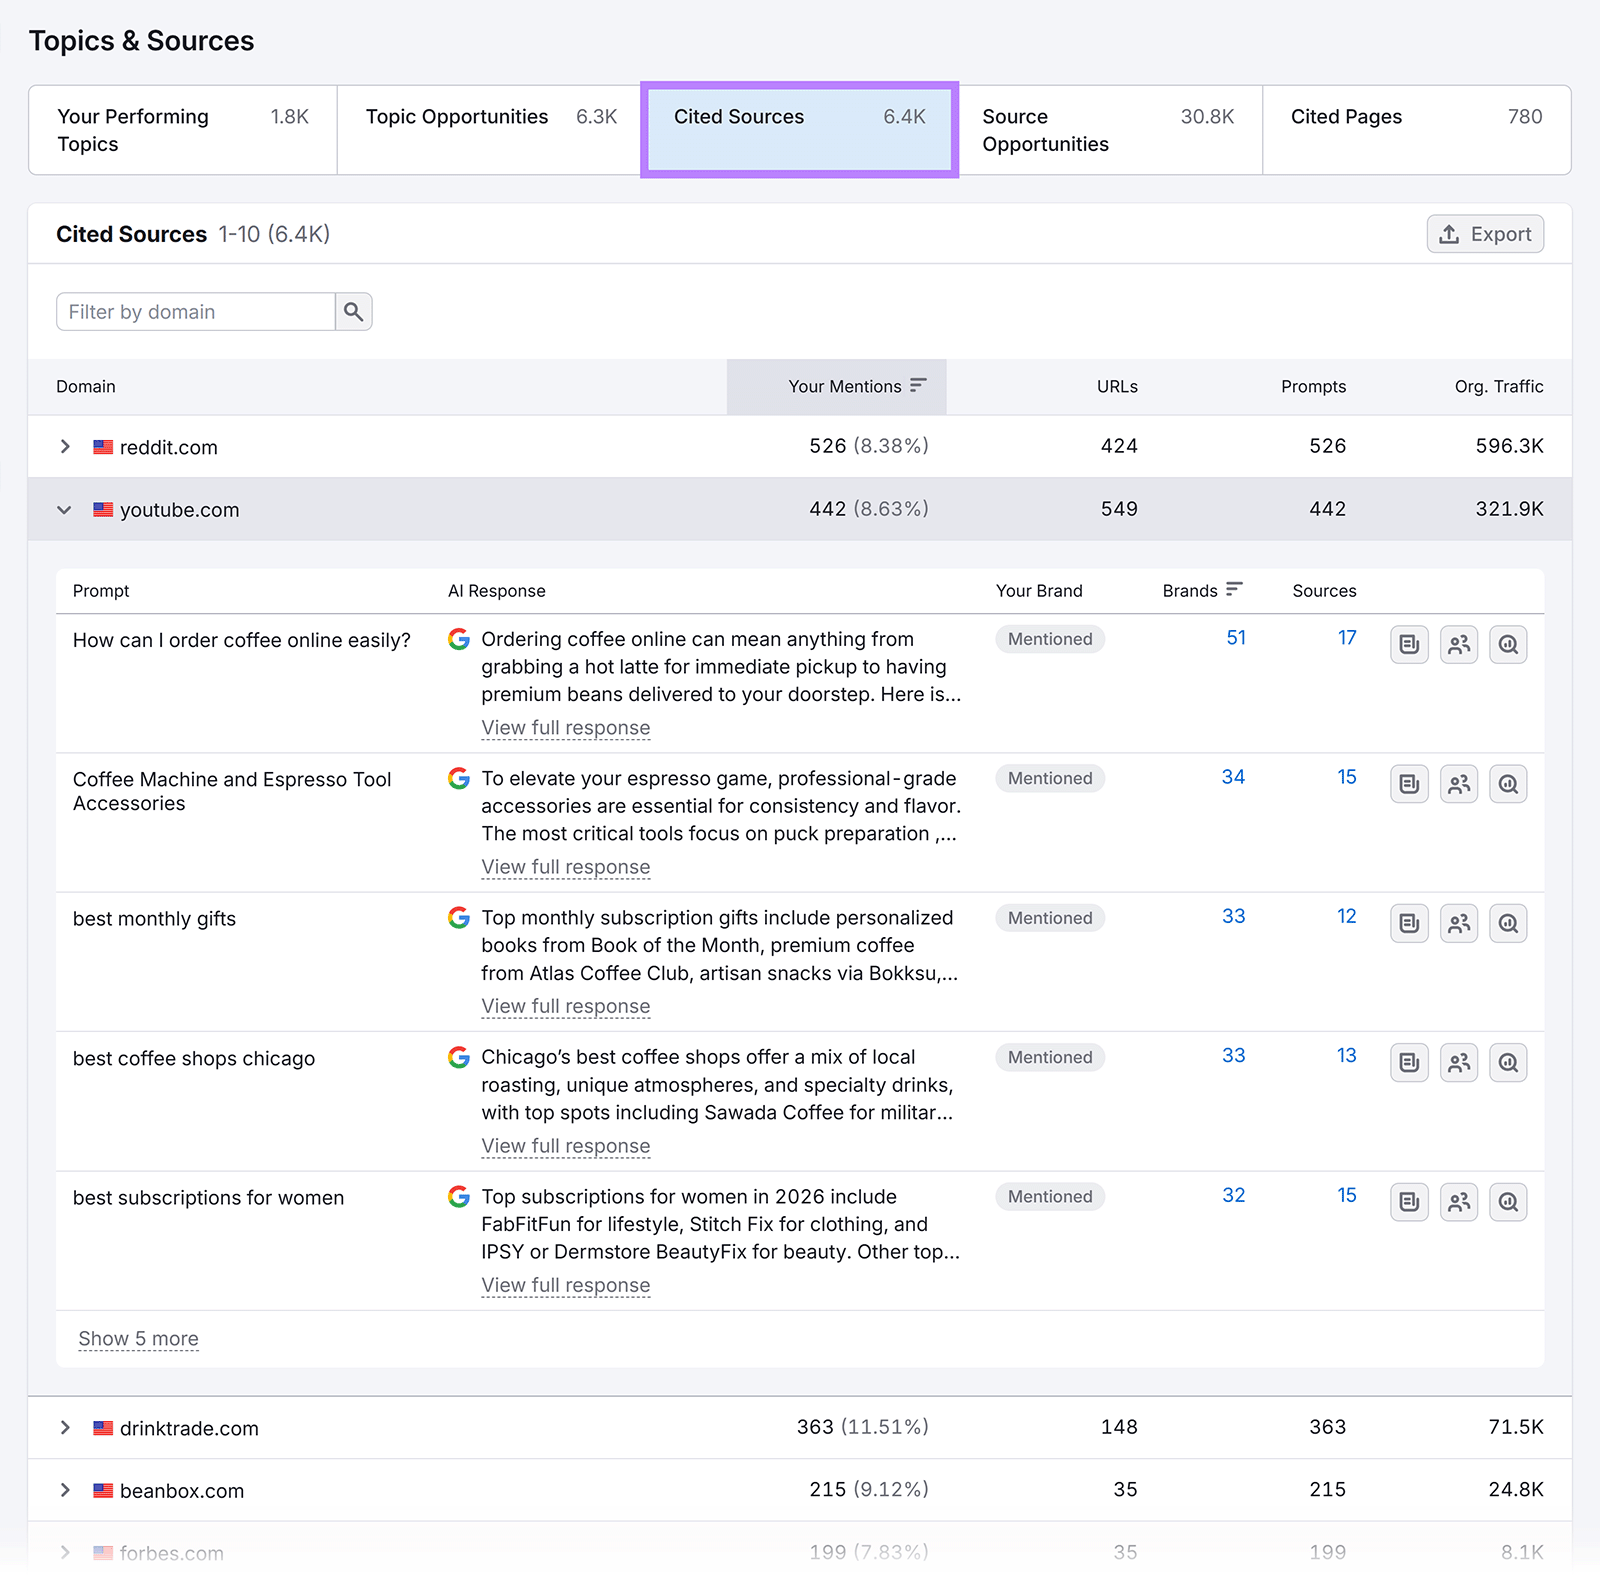
Task: Expand the beanbox.com row
Action: [x=65, y=1490]
